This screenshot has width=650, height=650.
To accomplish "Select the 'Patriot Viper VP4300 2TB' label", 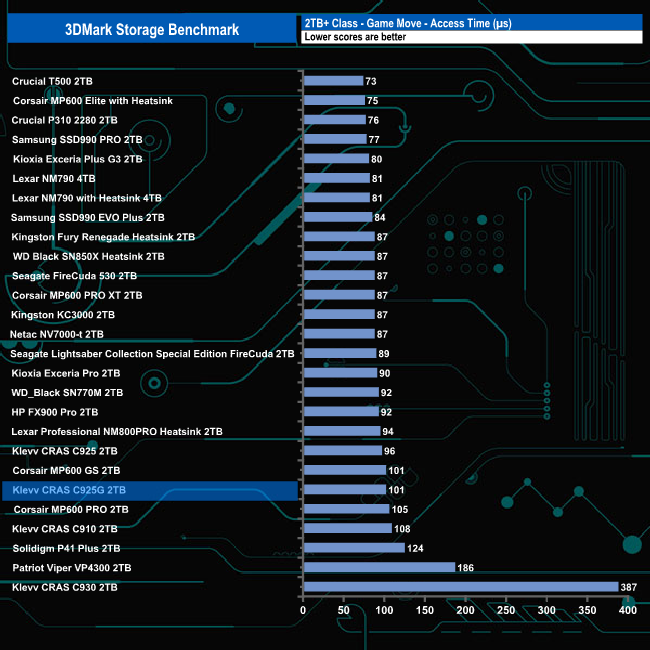I will [72, 568].
